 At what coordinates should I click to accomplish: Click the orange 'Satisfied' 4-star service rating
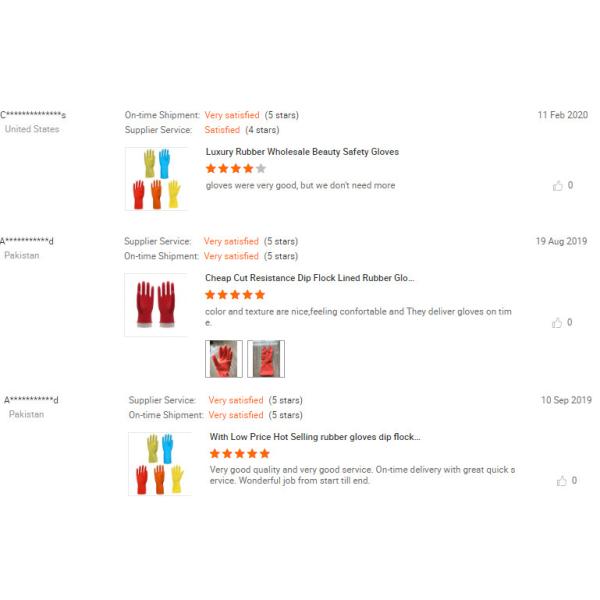[x=222, y=130]
